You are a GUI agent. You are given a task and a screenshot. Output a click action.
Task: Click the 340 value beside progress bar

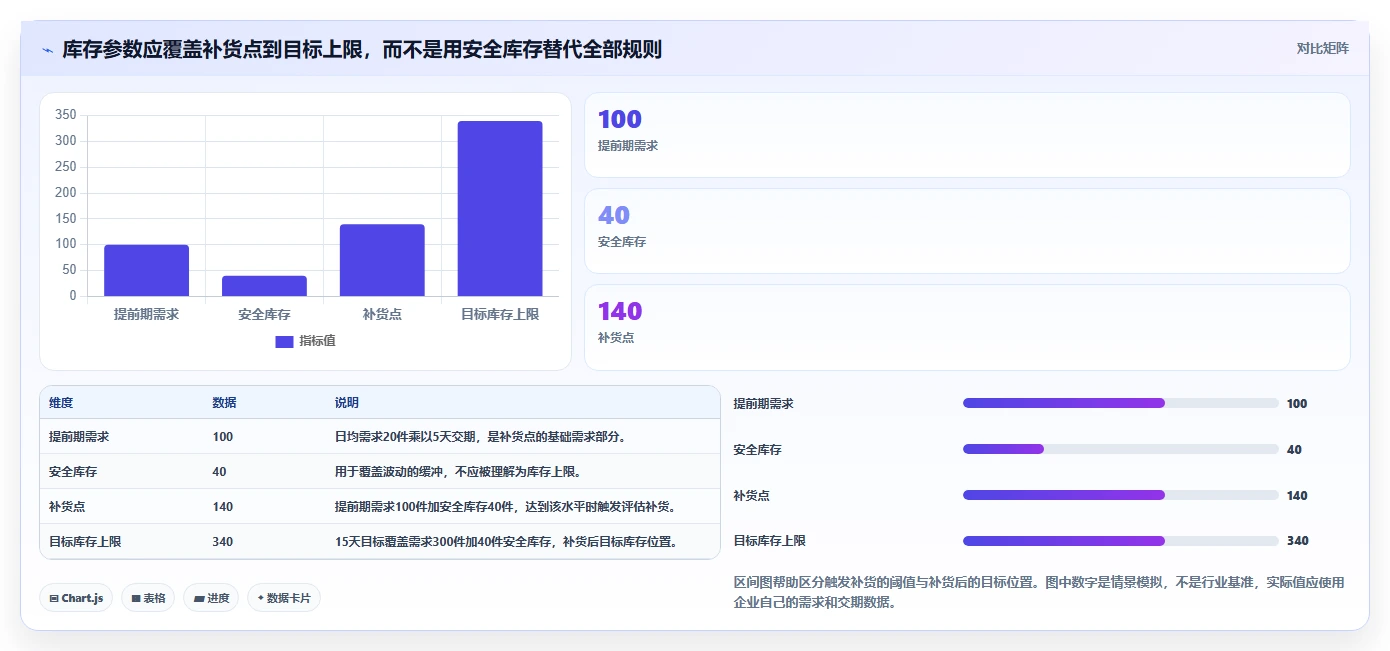click(1297, 541)
